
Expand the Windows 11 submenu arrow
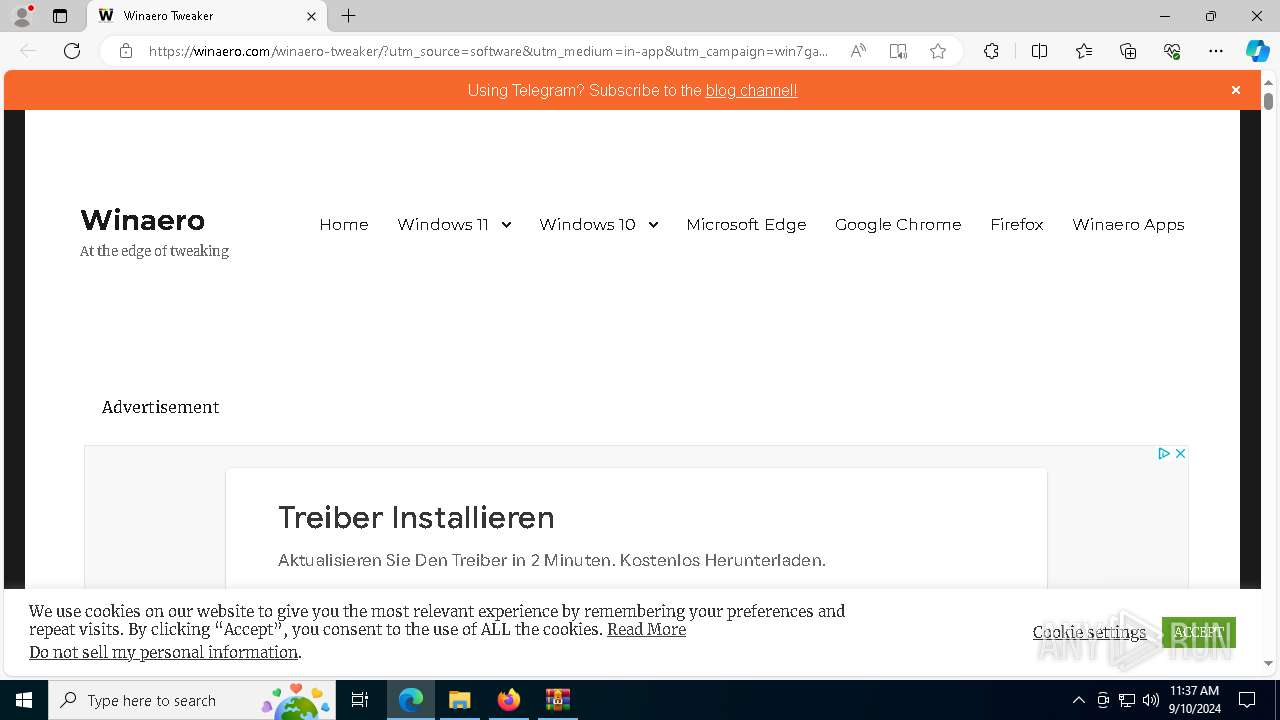point(506,225)
